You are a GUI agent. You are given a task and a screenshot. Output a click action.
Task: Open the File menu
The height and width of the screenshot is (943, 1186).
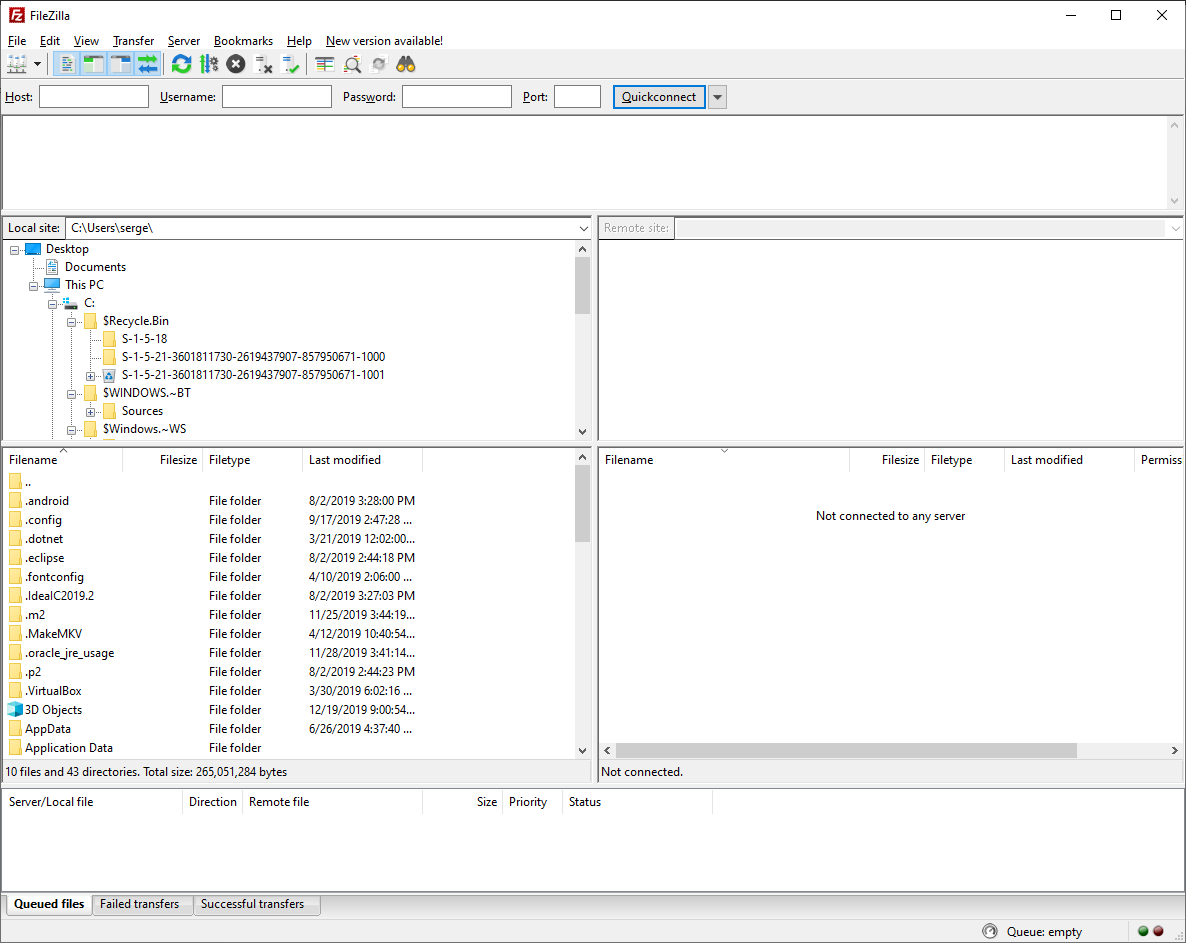[x=17, y=41]
